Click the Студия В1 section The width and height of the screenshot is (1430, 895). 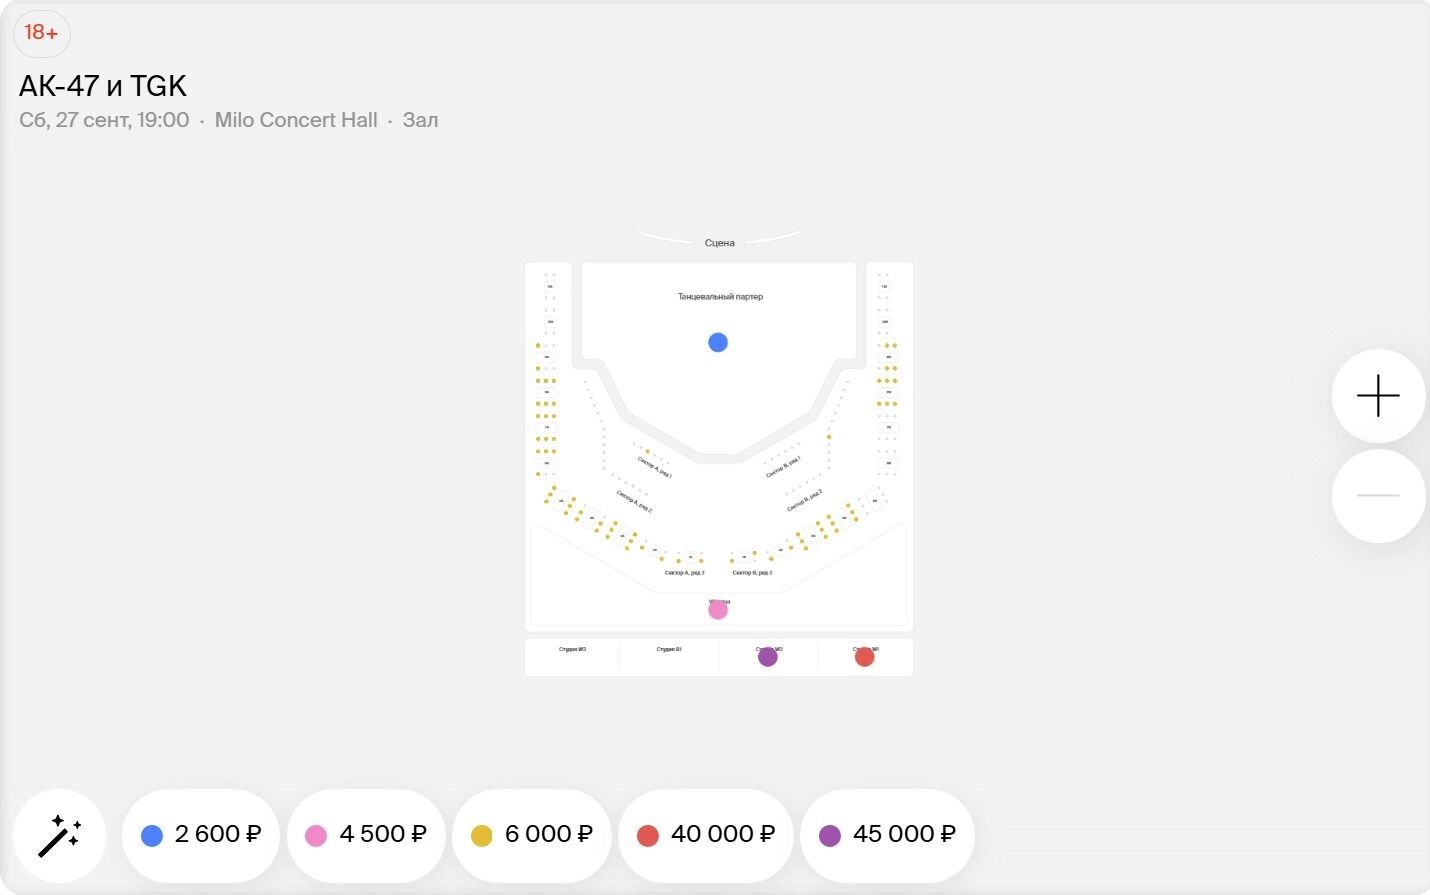click(x=669, y=650)
